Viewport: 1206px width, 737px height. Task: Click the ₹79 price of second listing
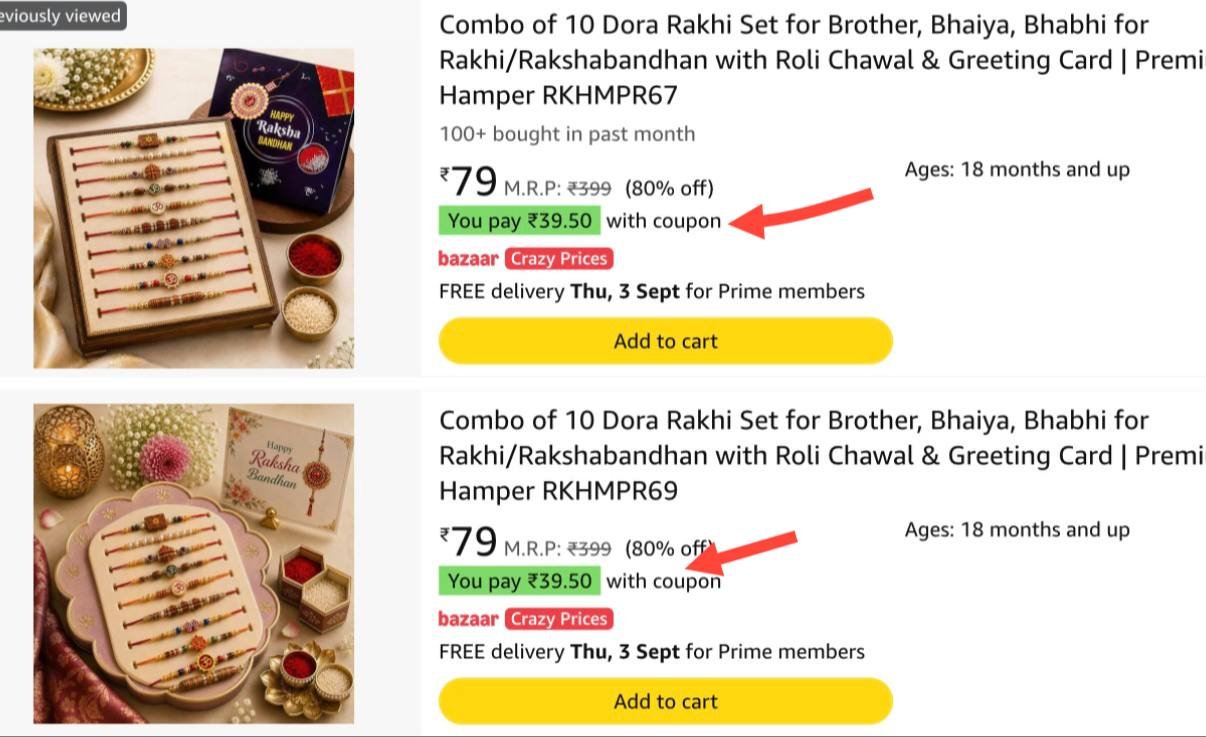(469, 542)
